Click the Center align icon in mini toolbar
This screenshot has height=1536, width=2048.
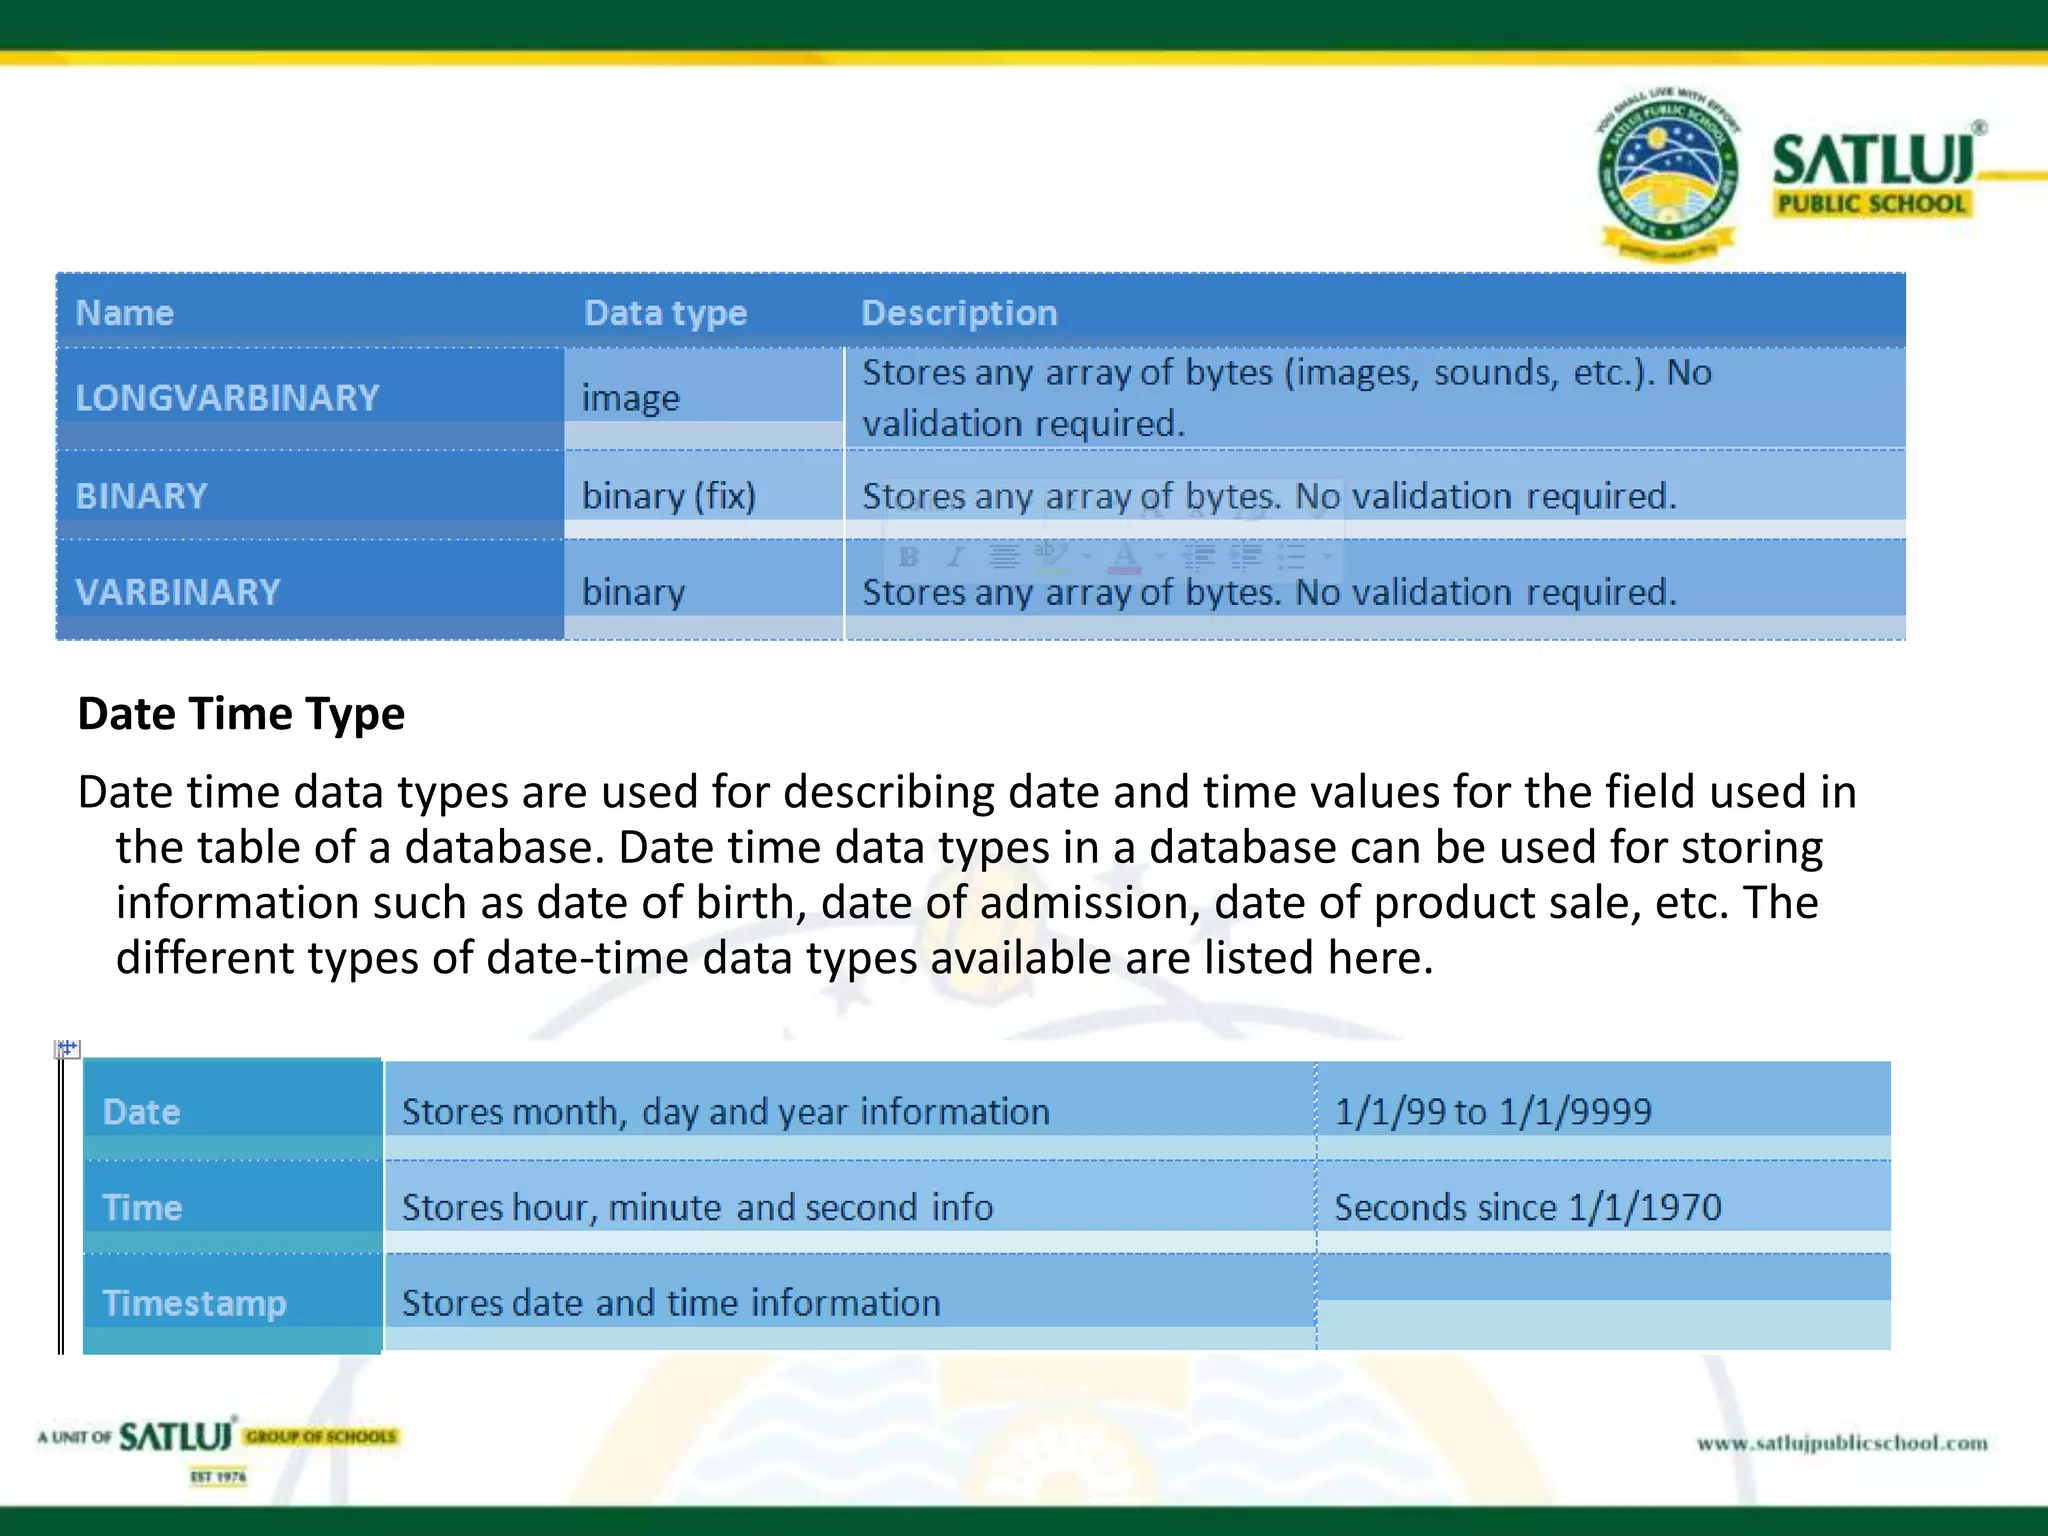click(x=1004, y=556)
